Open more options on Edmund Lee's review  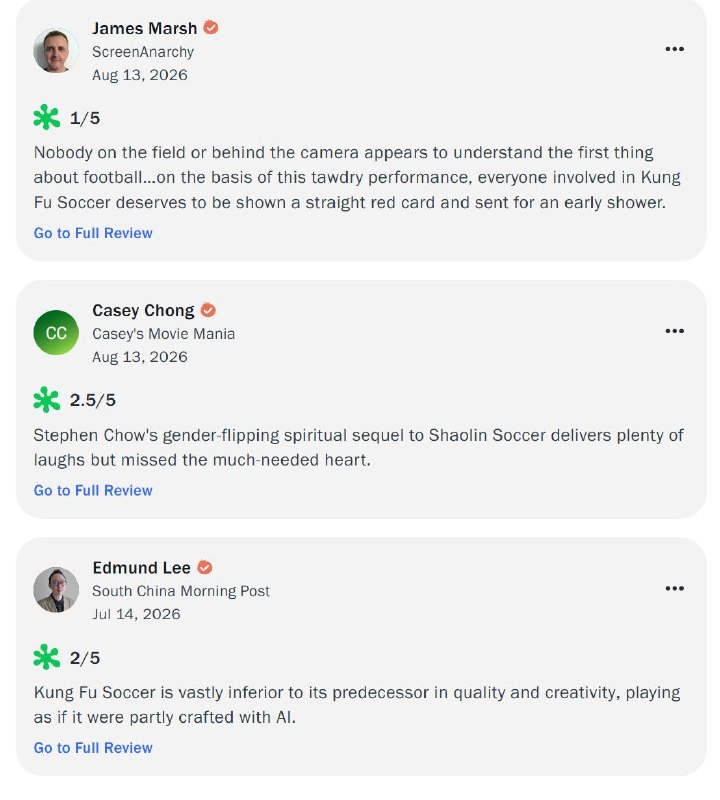[x=674, y=588]
